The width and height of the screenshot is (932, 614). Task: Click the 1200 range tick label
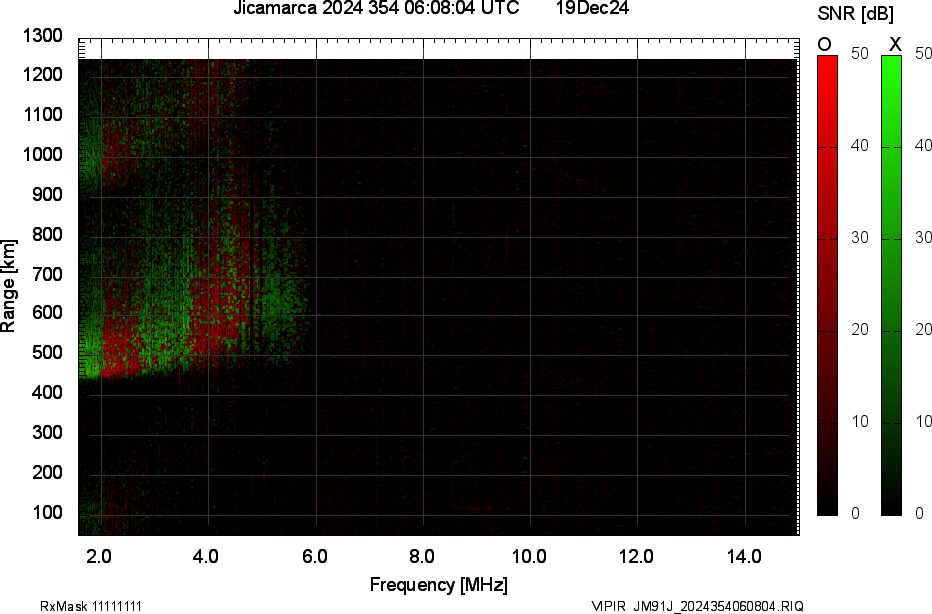[x=43, y=74]
